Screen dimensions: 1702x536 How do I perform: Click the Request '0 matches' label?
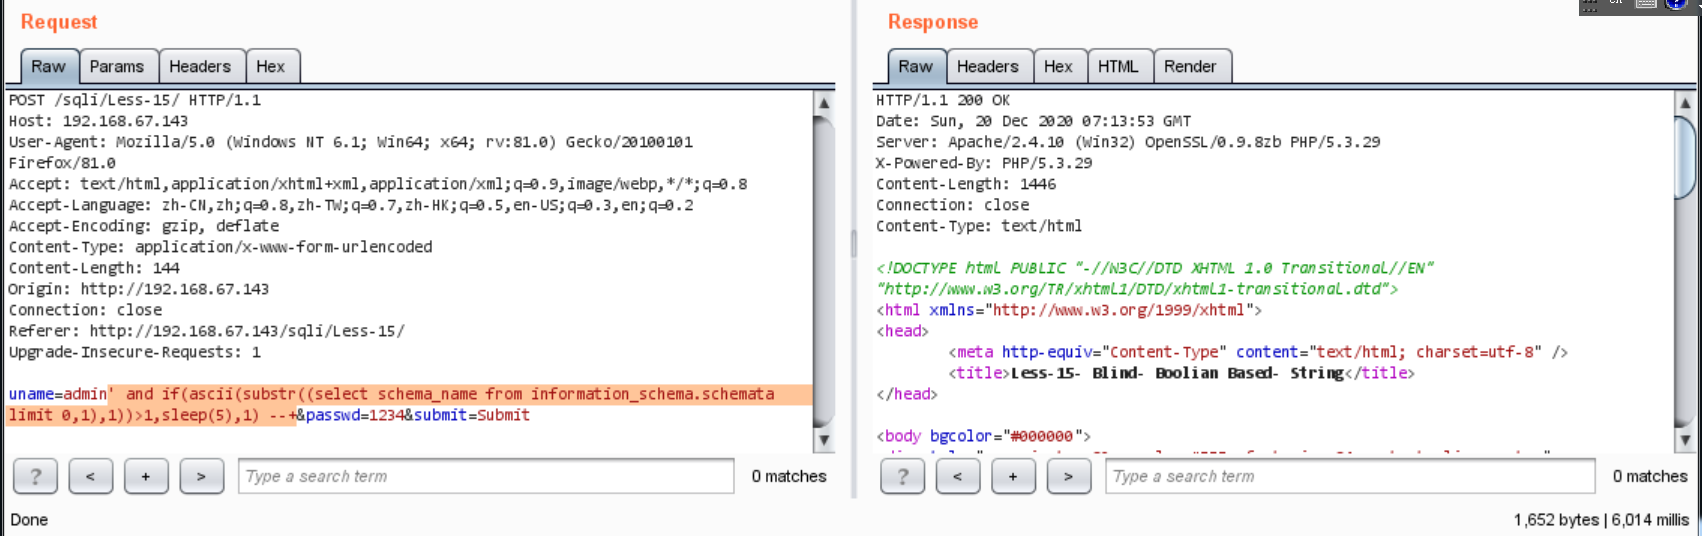coord(789,476)
